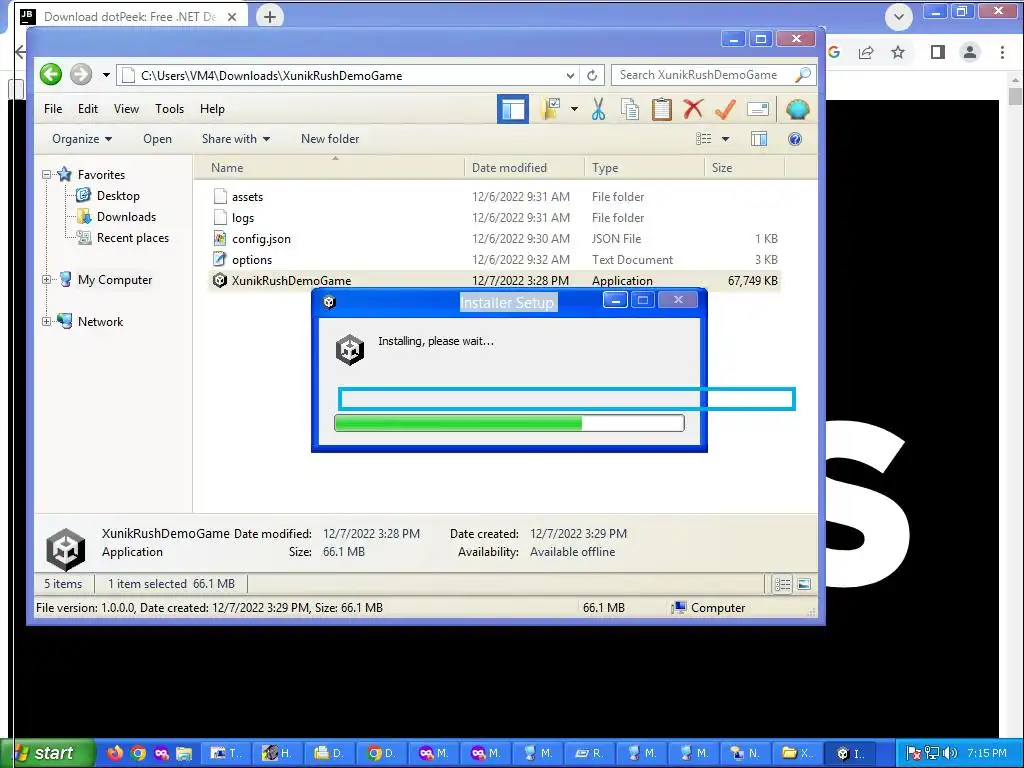1024x768 pixels.
Task: Click the blue Help question mark icon
Action: click(795, 139)
